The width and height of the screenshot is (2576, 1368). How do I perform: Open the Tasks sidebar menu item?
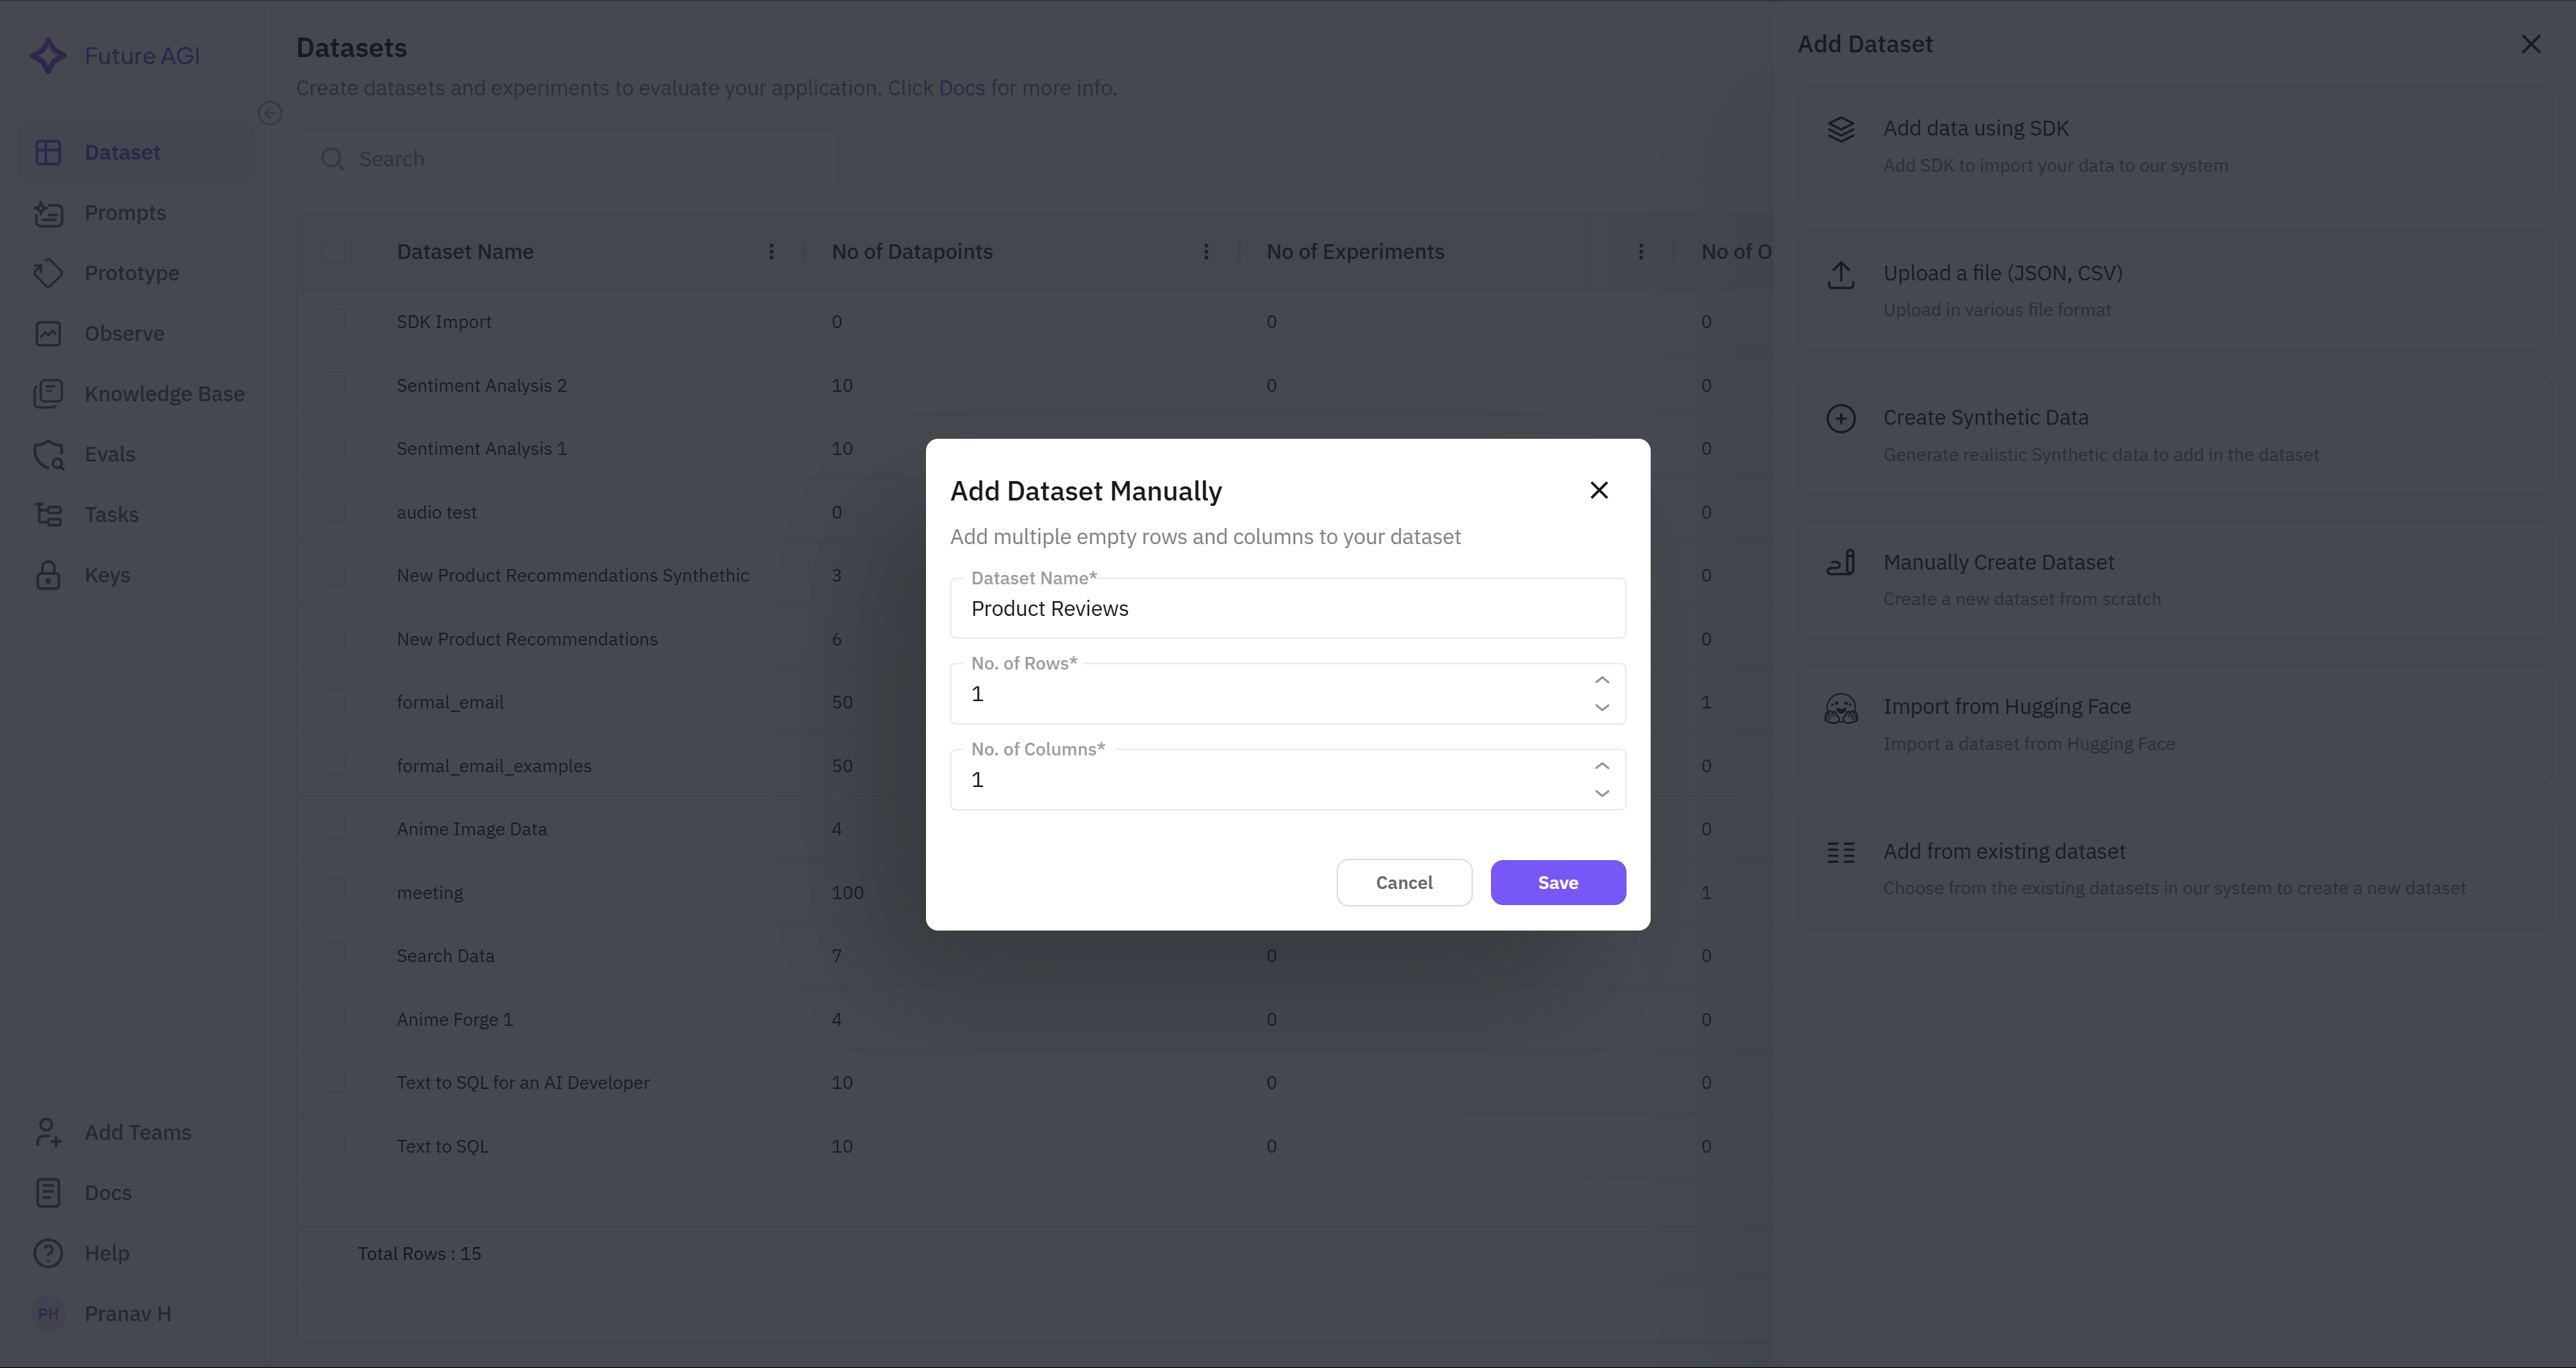point(111,515)
